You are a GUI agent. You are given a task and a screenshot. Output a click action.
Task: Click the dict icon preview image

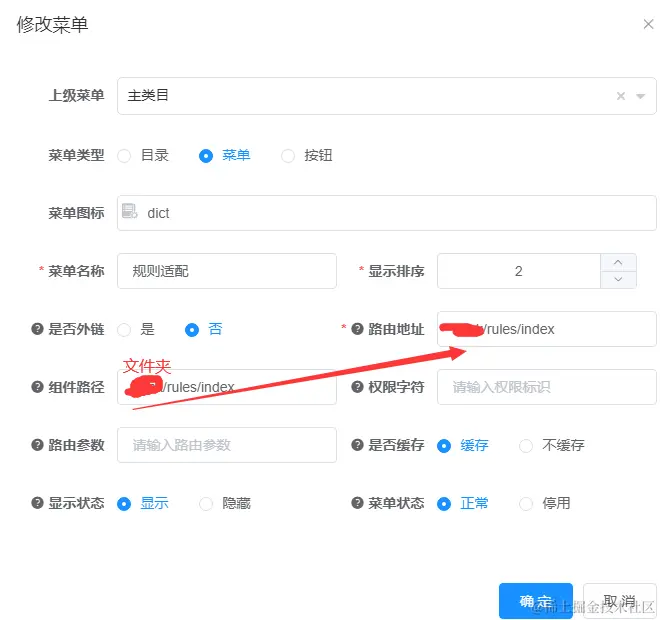click(129, 211)
